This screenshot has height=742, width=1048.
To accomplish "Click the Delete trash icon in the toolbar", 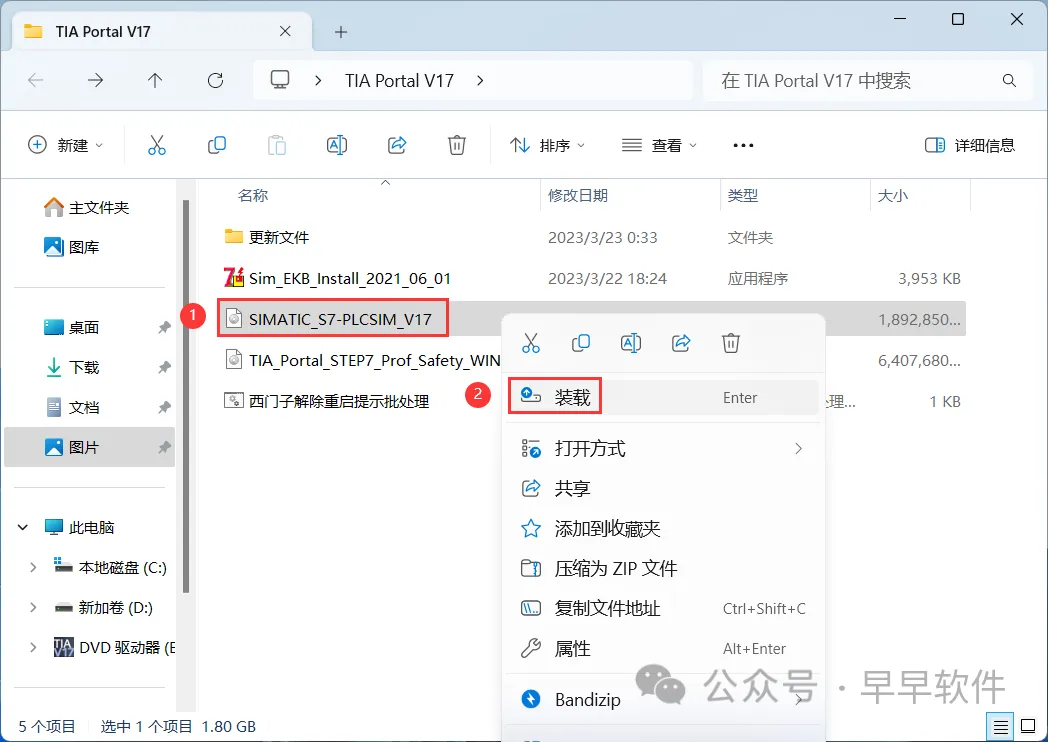I will pyautogui.click(x=456, y=145).
